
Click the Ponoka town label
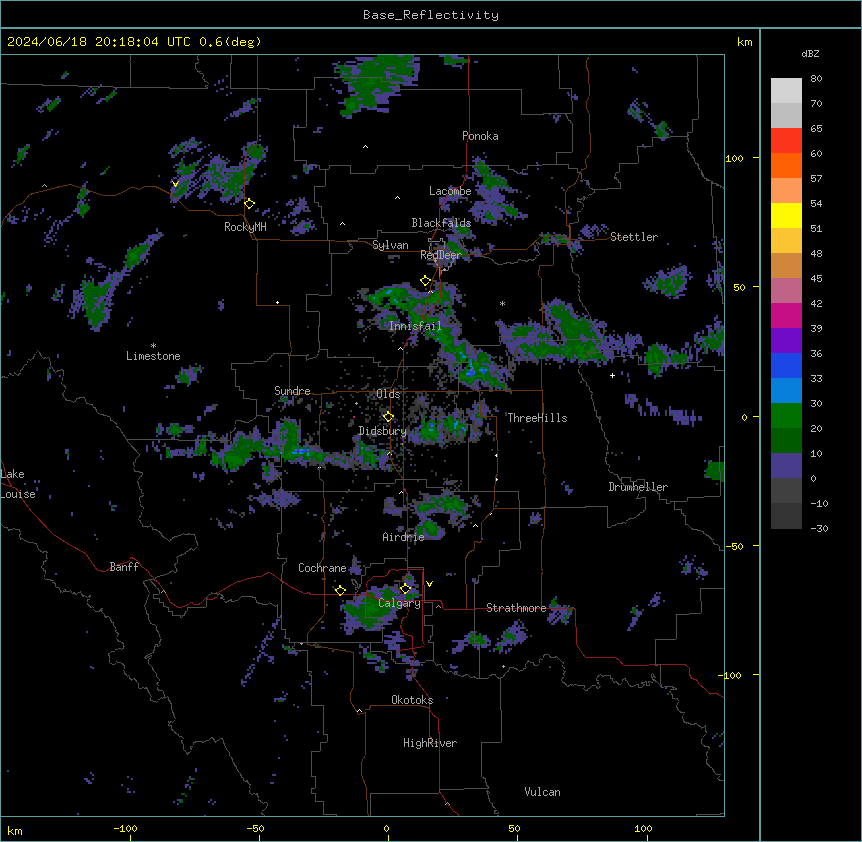click(x=480, y=136)
